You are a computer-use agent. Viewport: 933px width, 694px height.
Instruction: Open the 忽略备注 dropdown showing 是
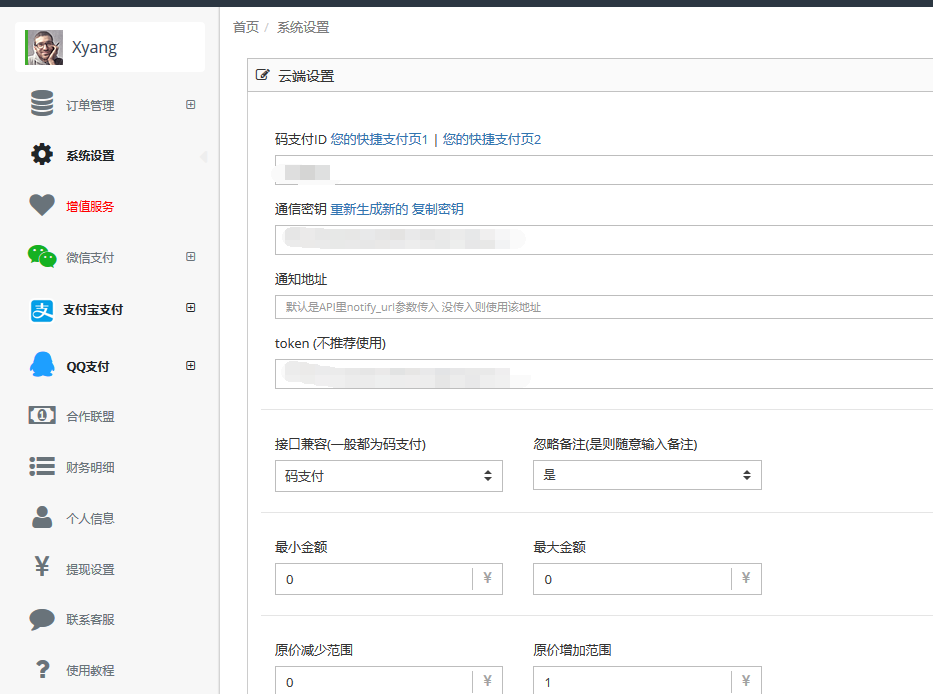(x=647, y=475)
